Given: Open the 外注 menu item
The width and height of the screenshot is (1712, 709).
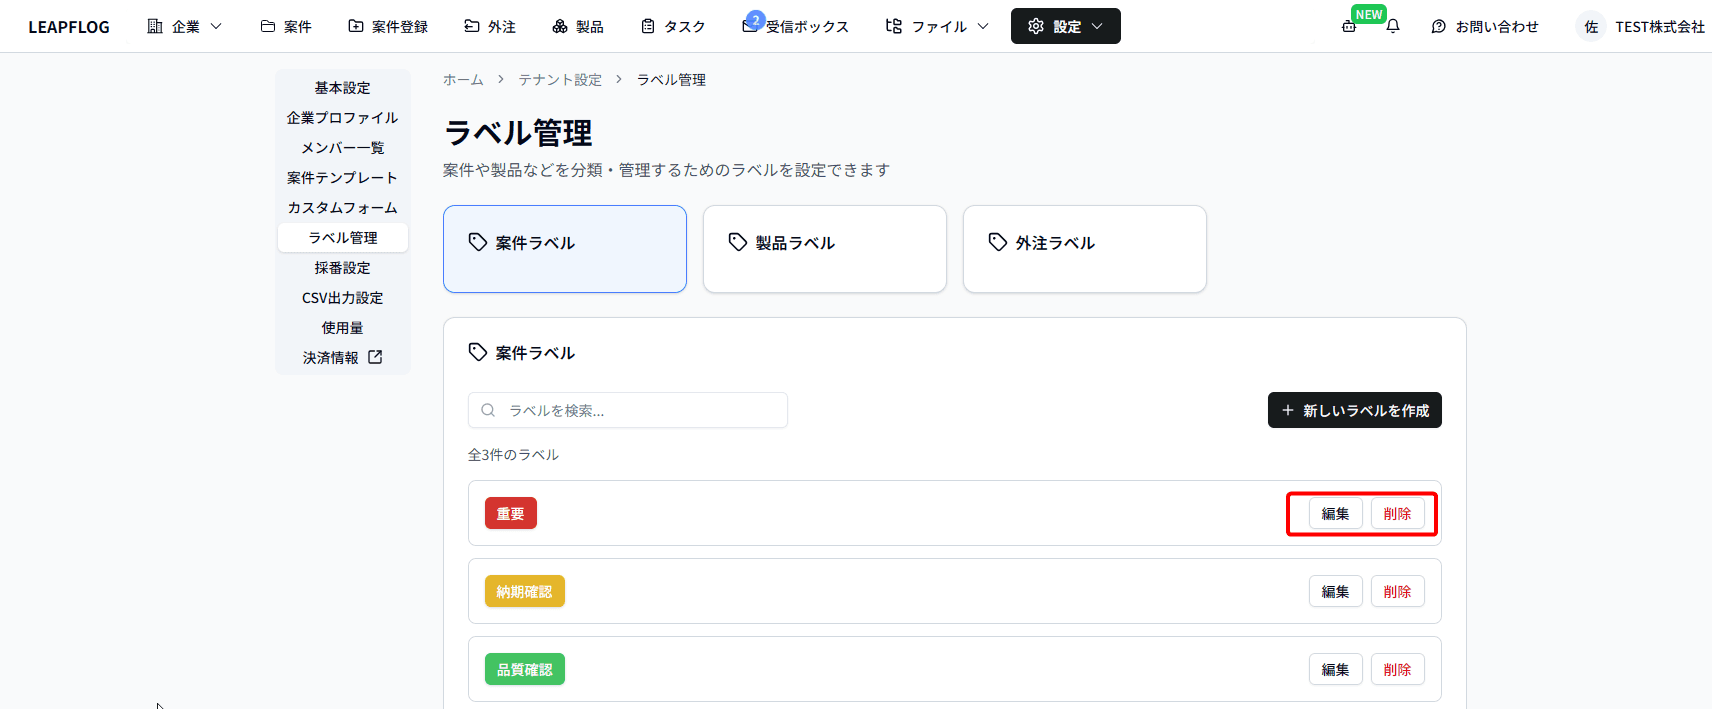Looking at the screenshot, I should click(x=490, y=26).
